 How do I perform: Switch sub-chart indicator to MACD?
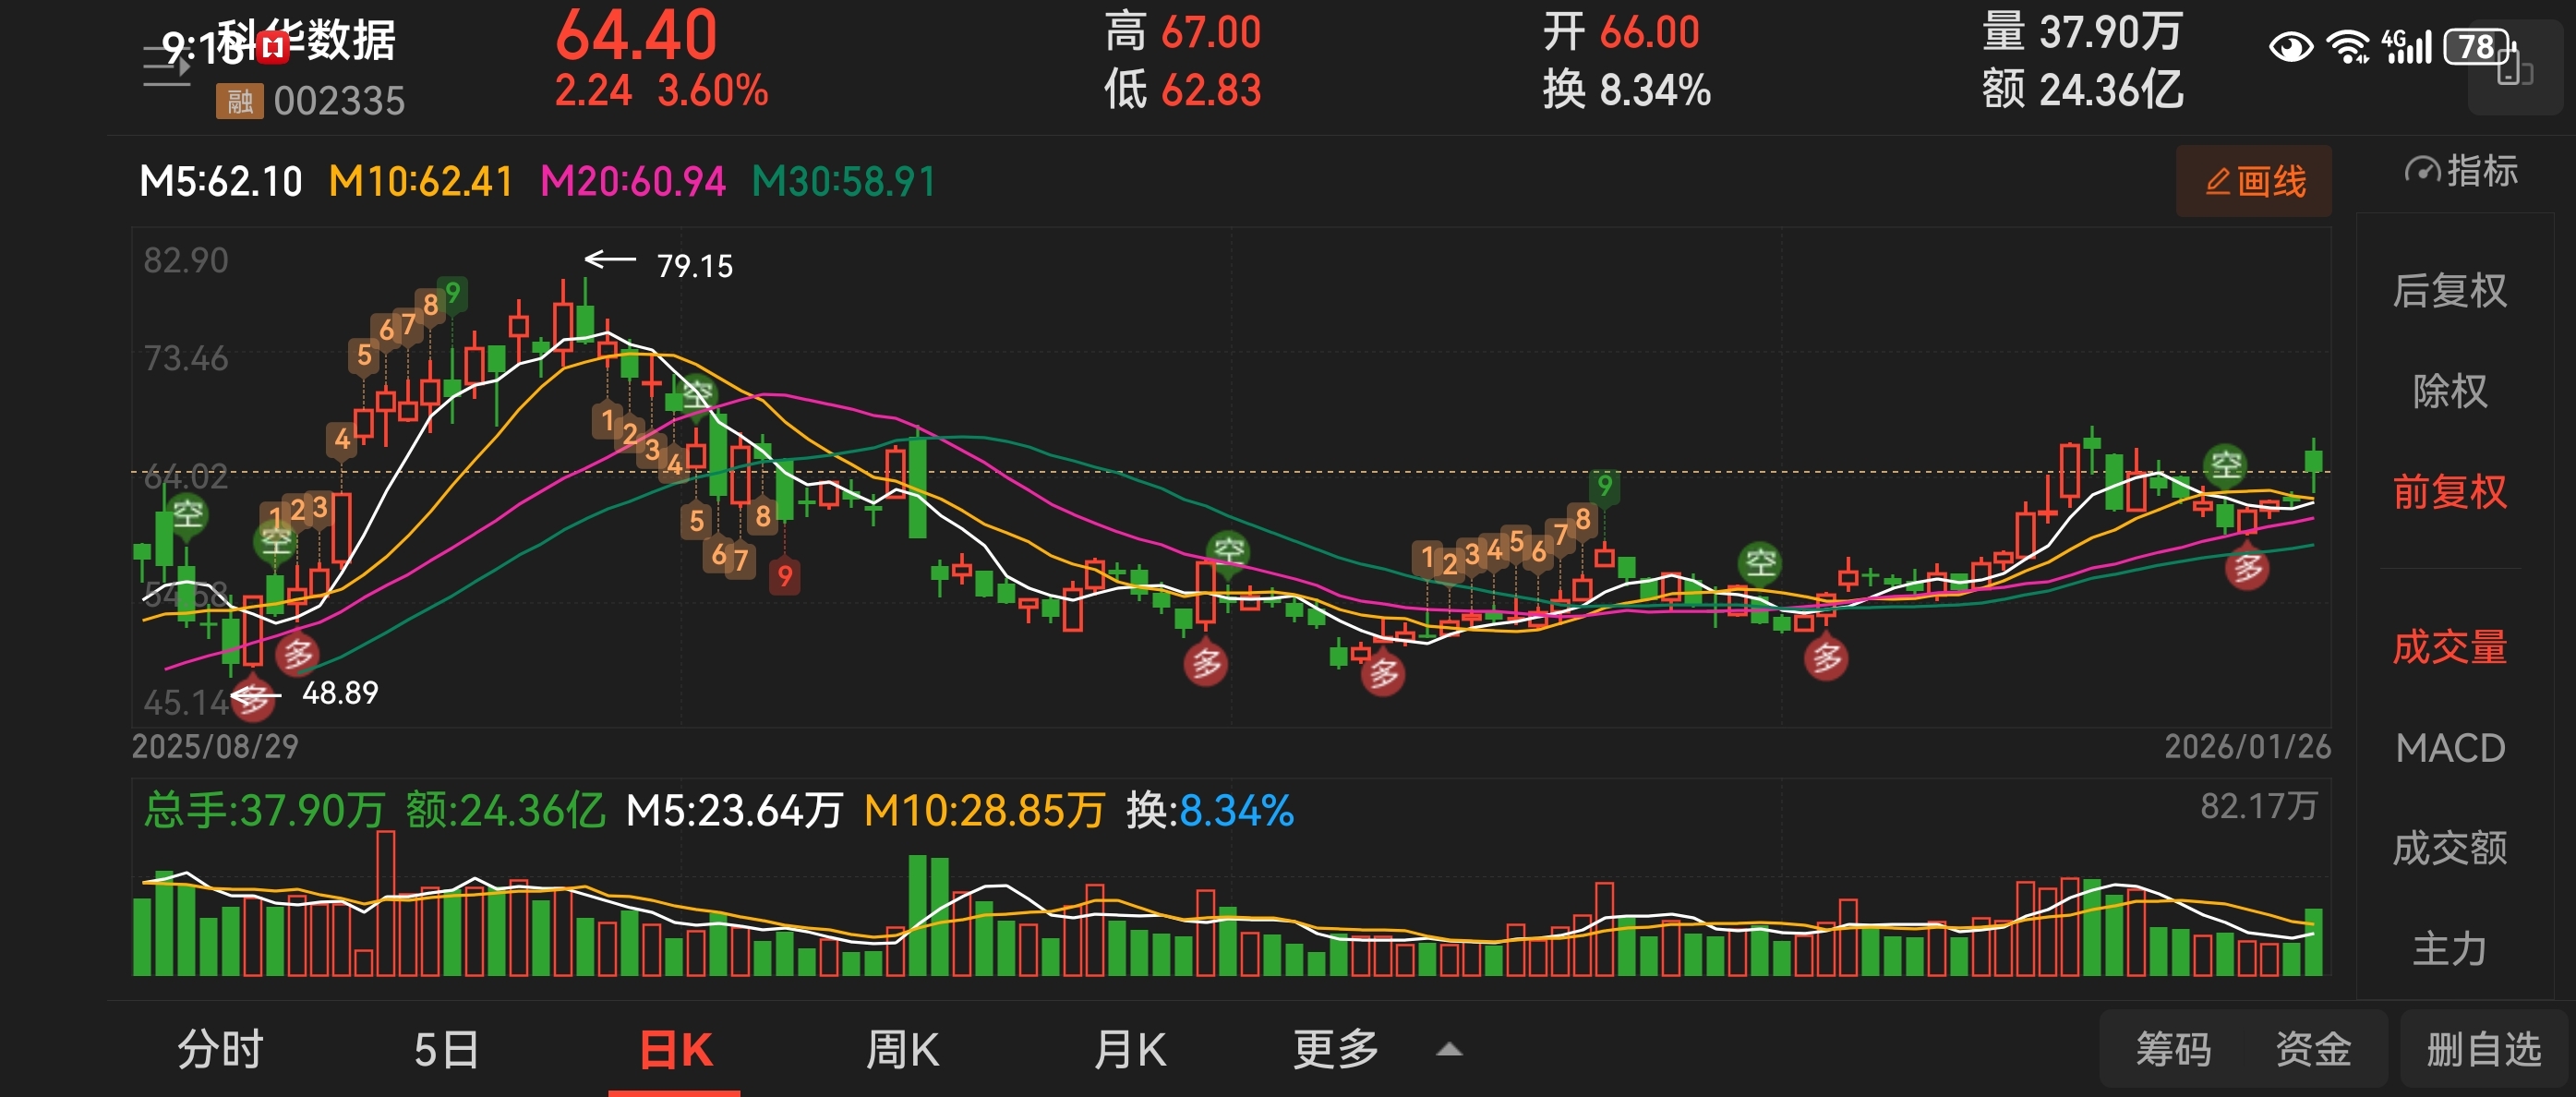click(x=2449, y=748)
